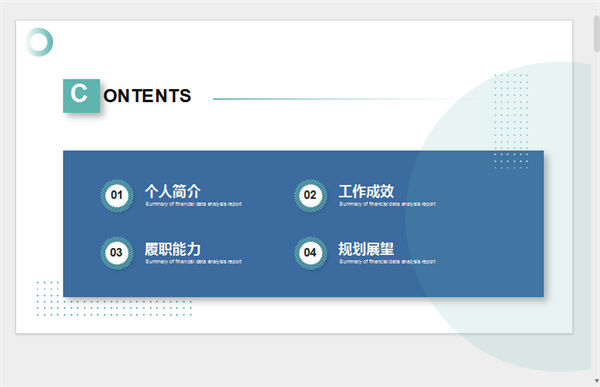Click the 03 numbered circle badge
The width and height of the screenshot is (600, 387).
[117, 253]
